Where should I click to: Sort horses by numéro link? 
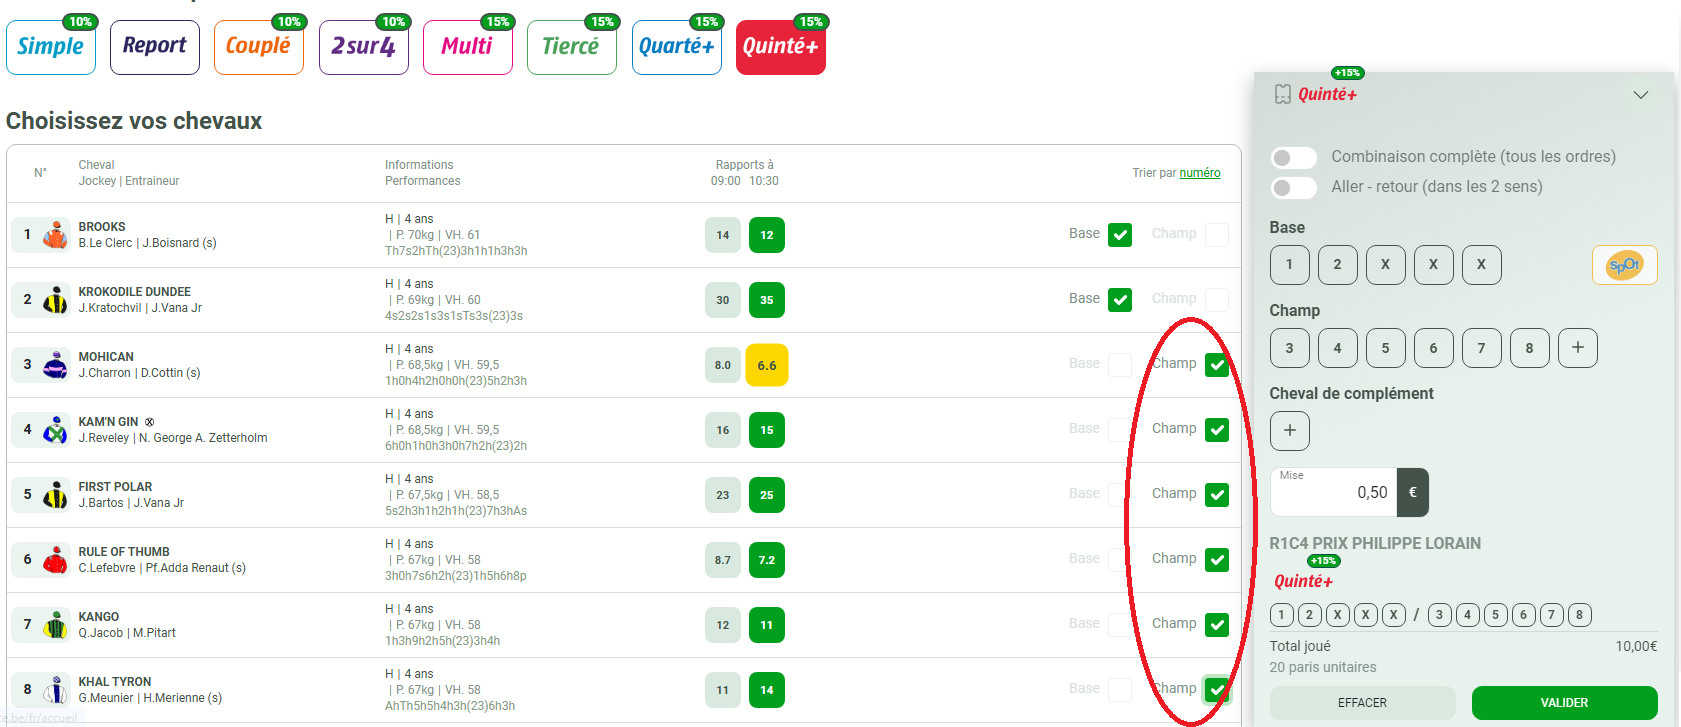pyautogui.click(x=1199, y=173)
